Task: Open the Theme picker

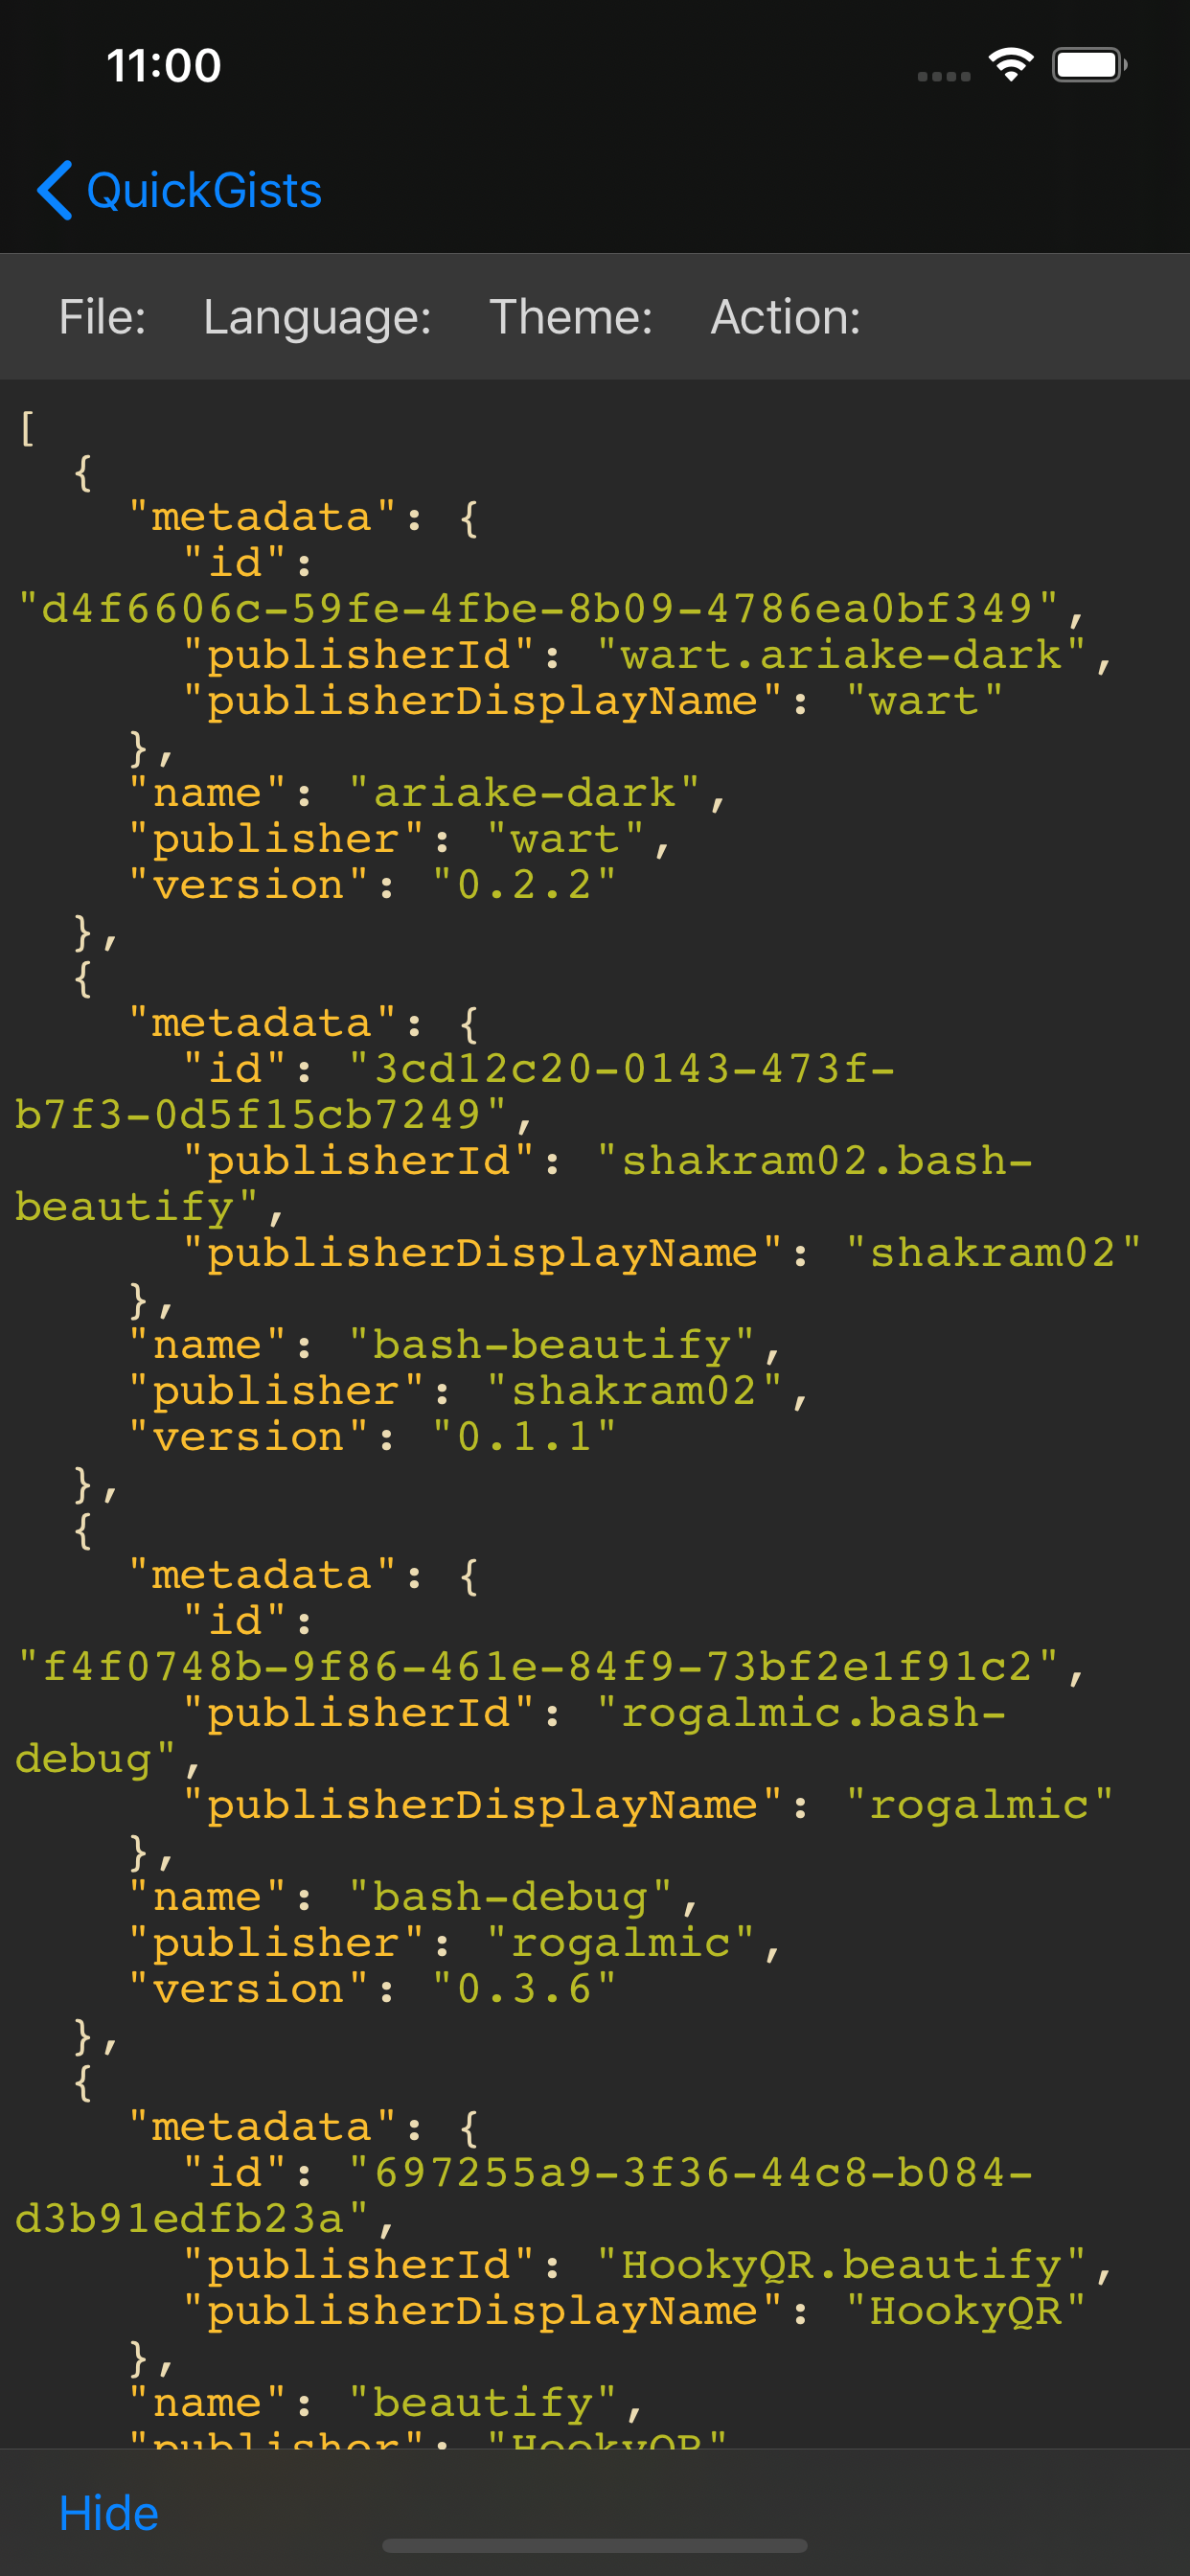Action: 570,317
